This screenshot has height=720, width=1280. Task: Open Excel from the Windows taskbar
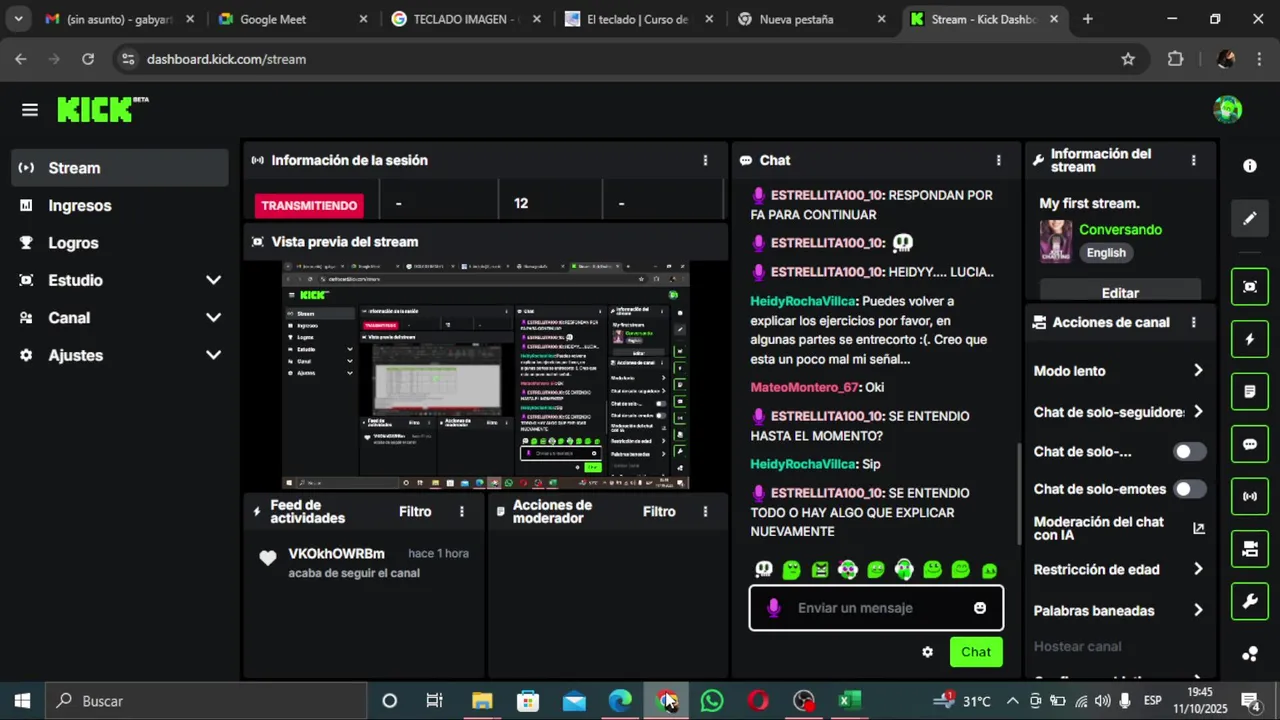(x=850, y=701)
